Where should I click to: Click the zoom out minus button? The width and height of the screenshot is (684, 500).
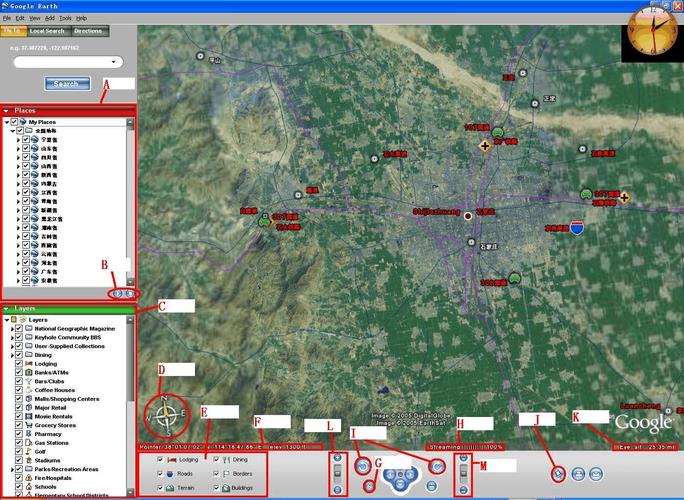[x=337, y=489]
